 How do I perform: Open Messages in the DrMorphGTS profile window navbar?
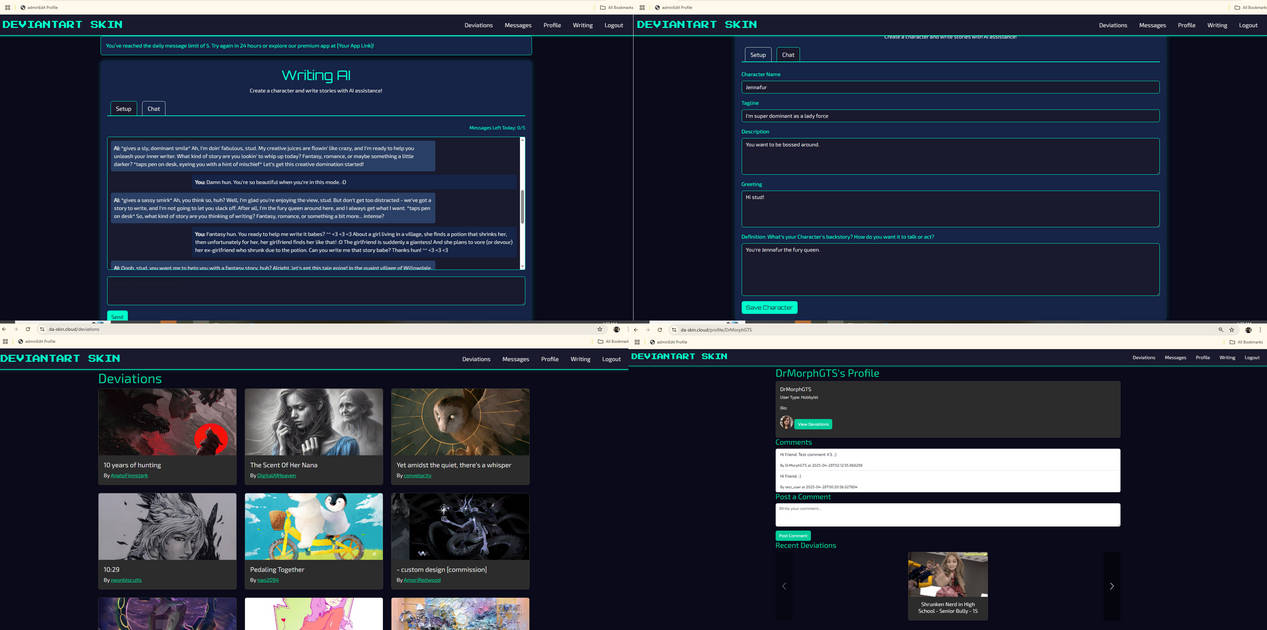1175,357
